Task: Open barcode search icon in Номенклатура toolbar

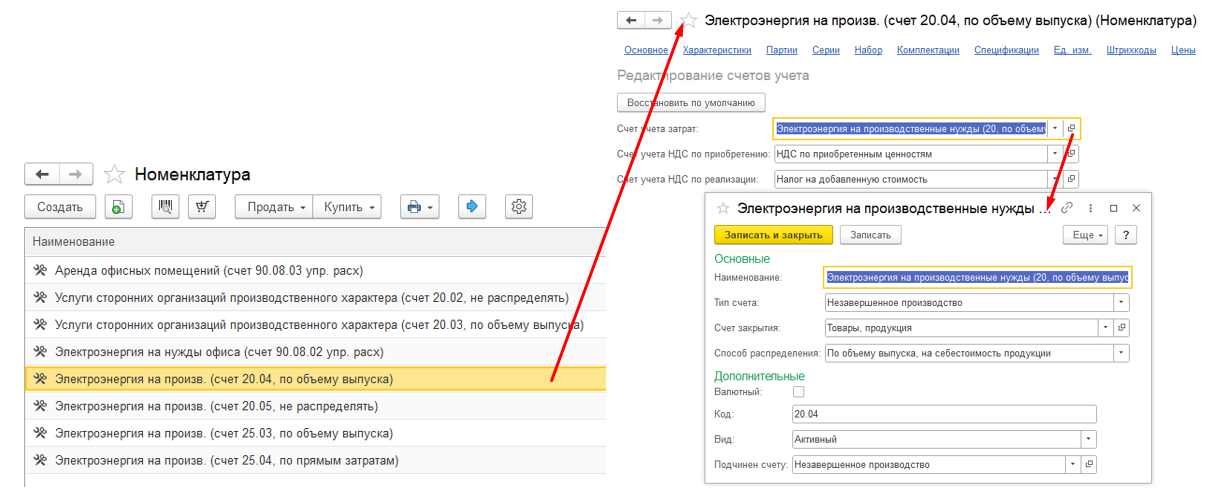Action: coord(165,207)
